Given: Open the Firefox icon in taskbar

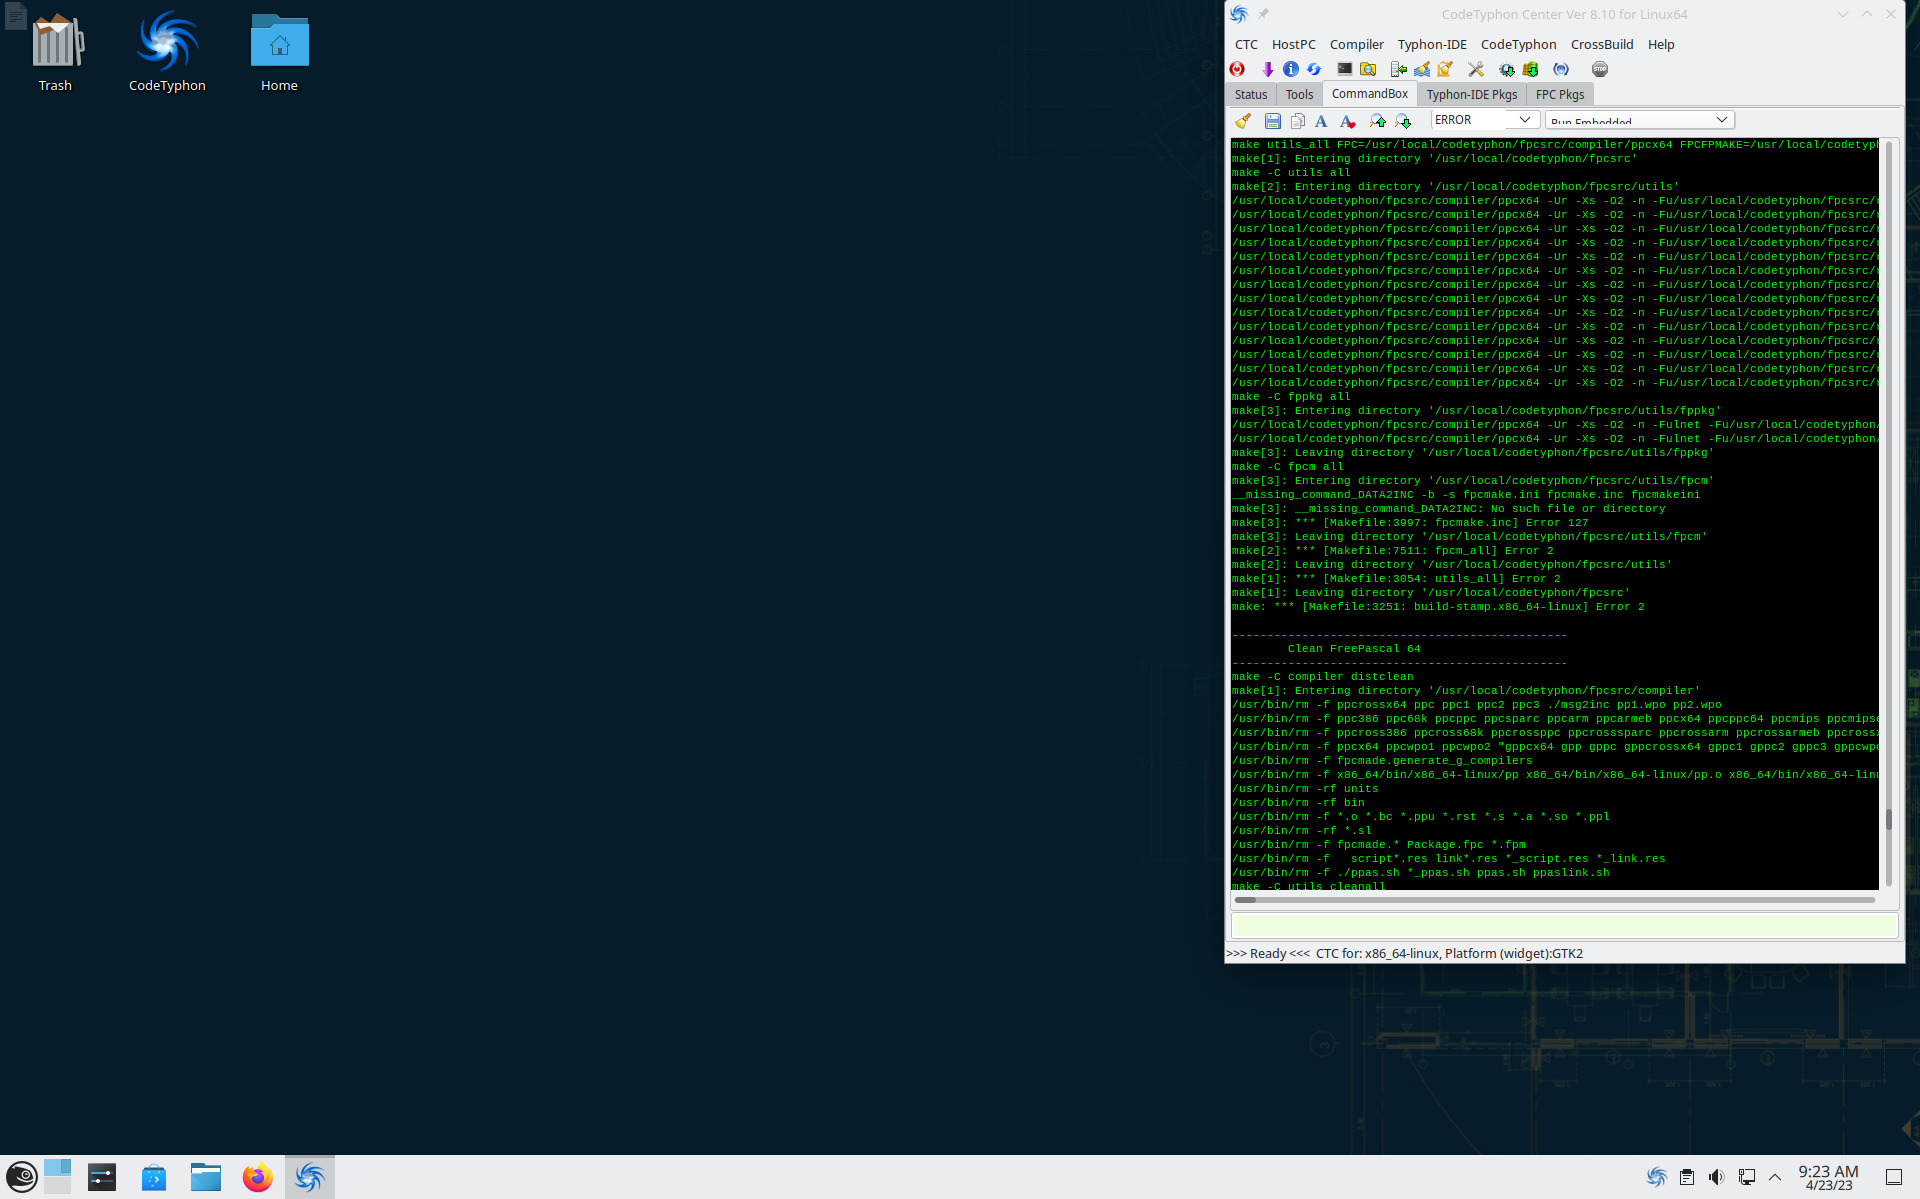Looking at the screenshot, I should tap(258, 1177).
